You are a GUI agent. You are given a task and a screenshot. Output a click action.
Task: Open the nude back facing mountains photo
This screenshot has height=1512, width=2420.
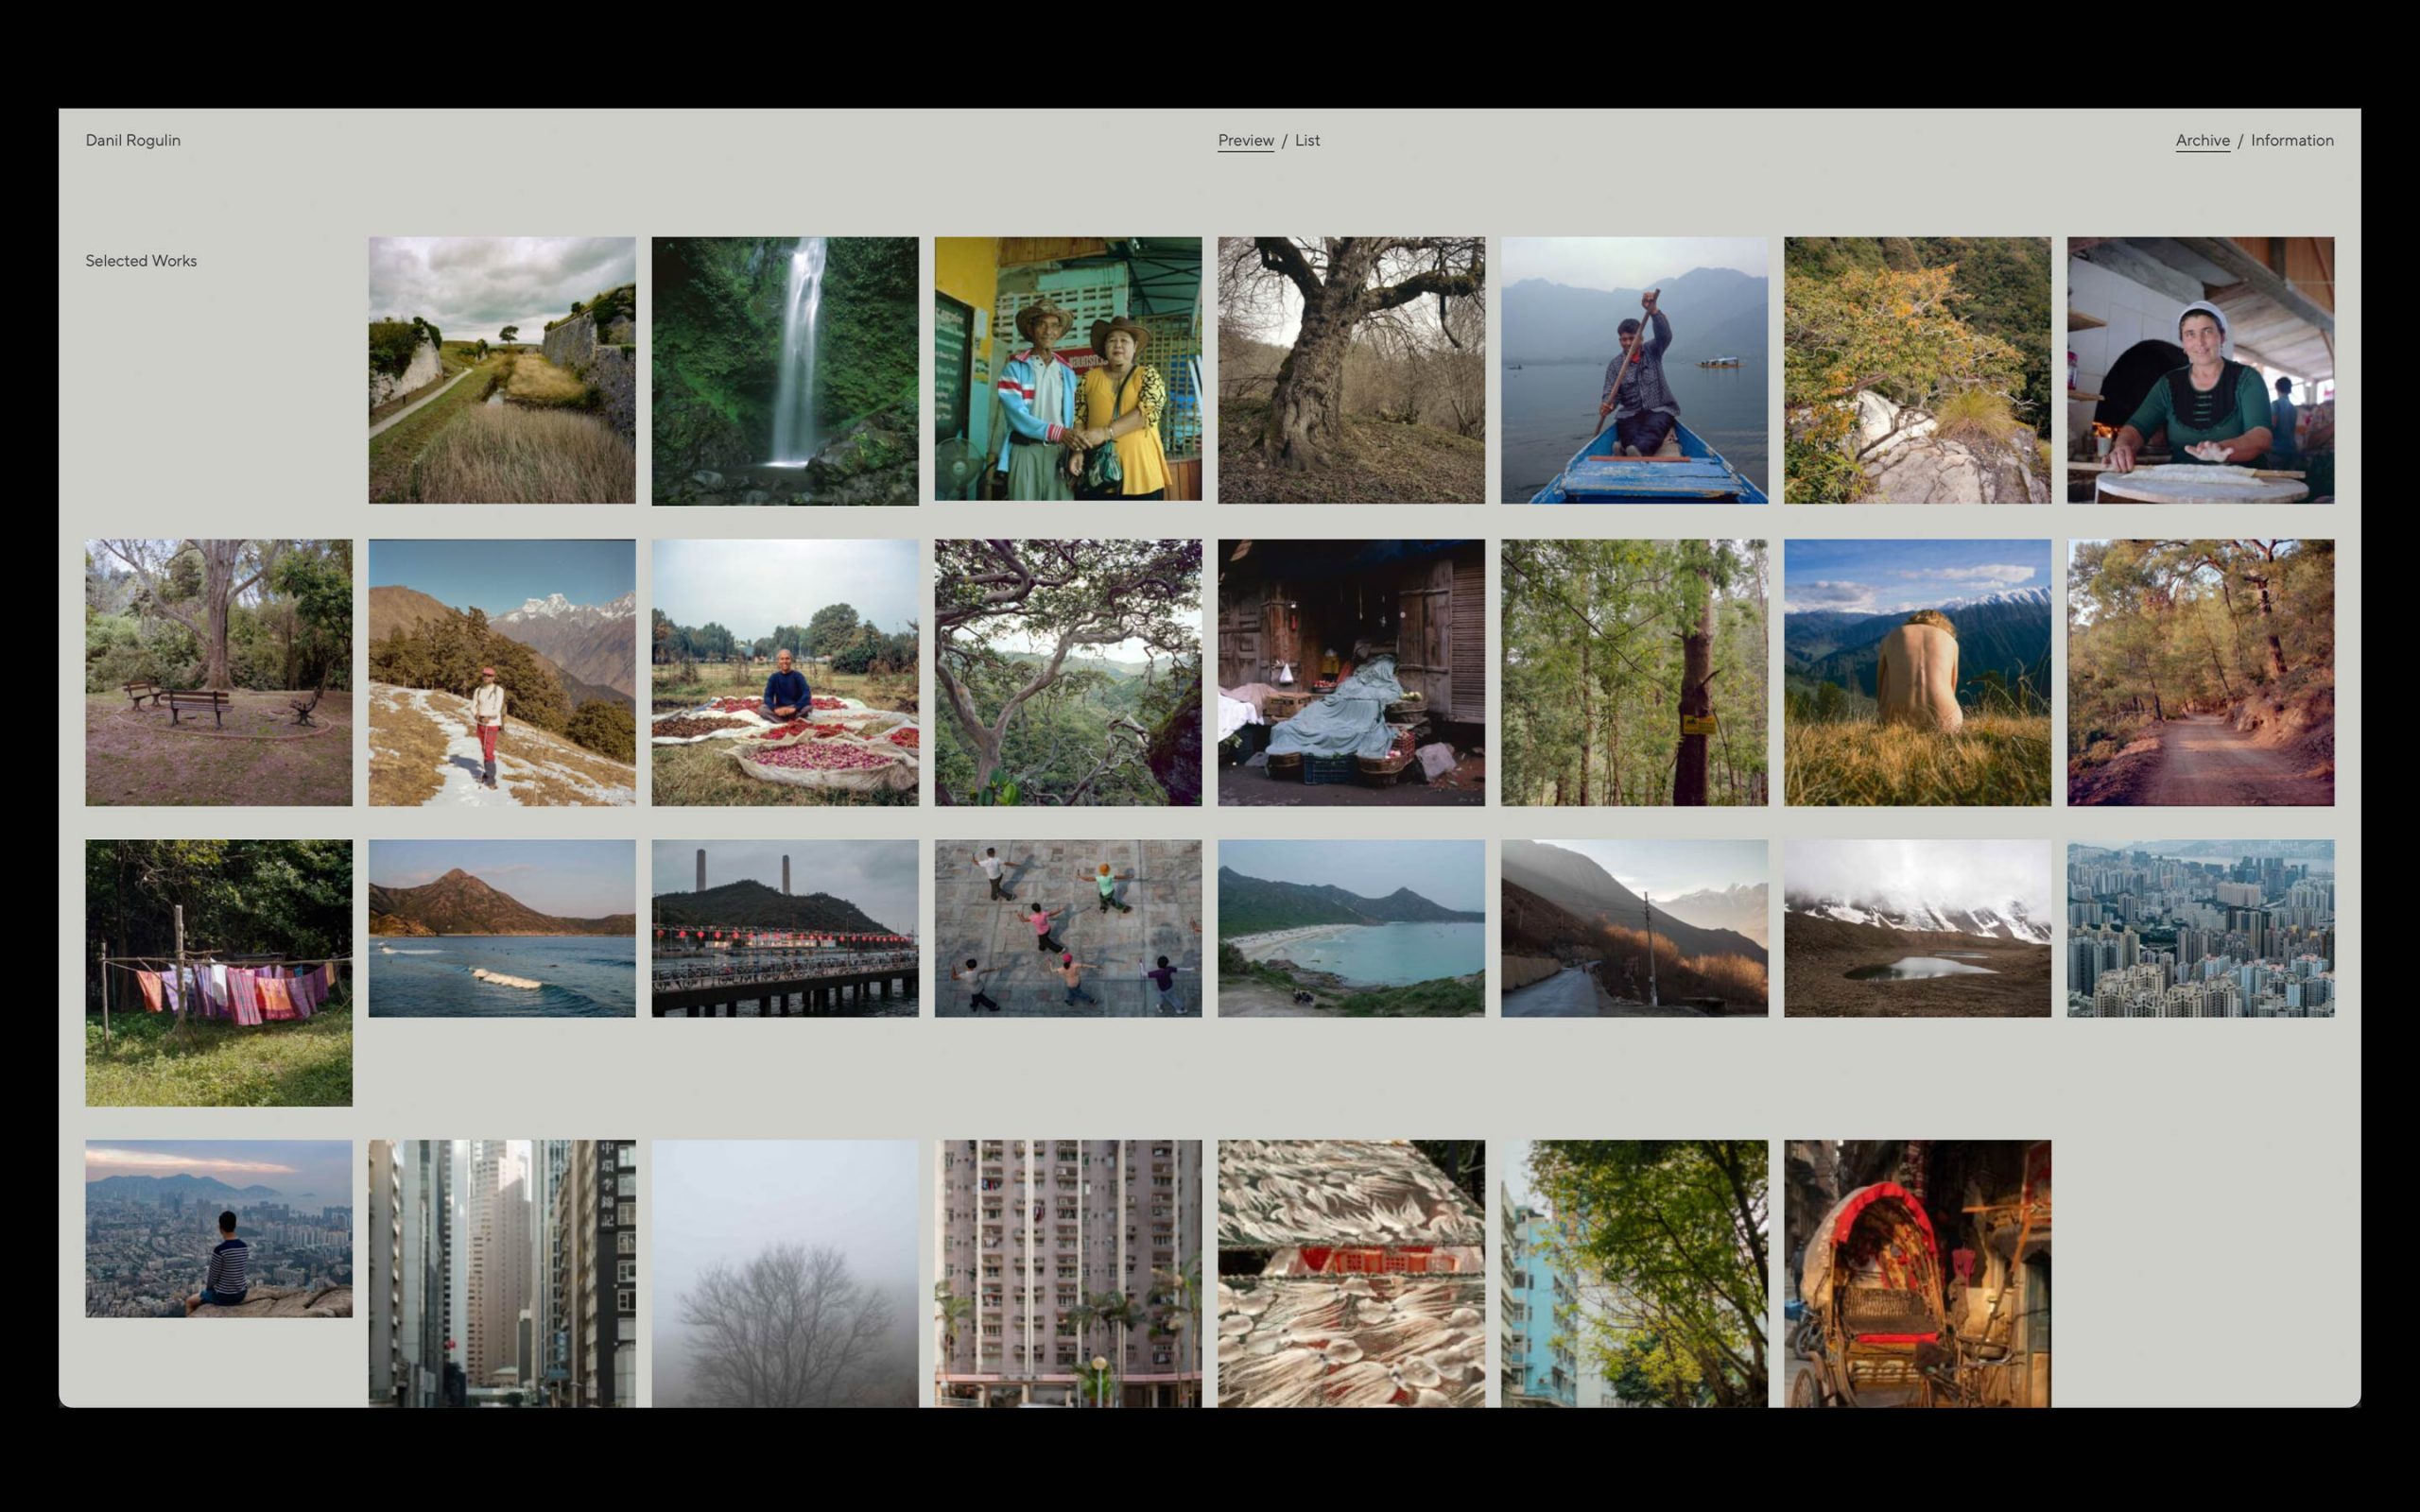tap(1917, 673)
